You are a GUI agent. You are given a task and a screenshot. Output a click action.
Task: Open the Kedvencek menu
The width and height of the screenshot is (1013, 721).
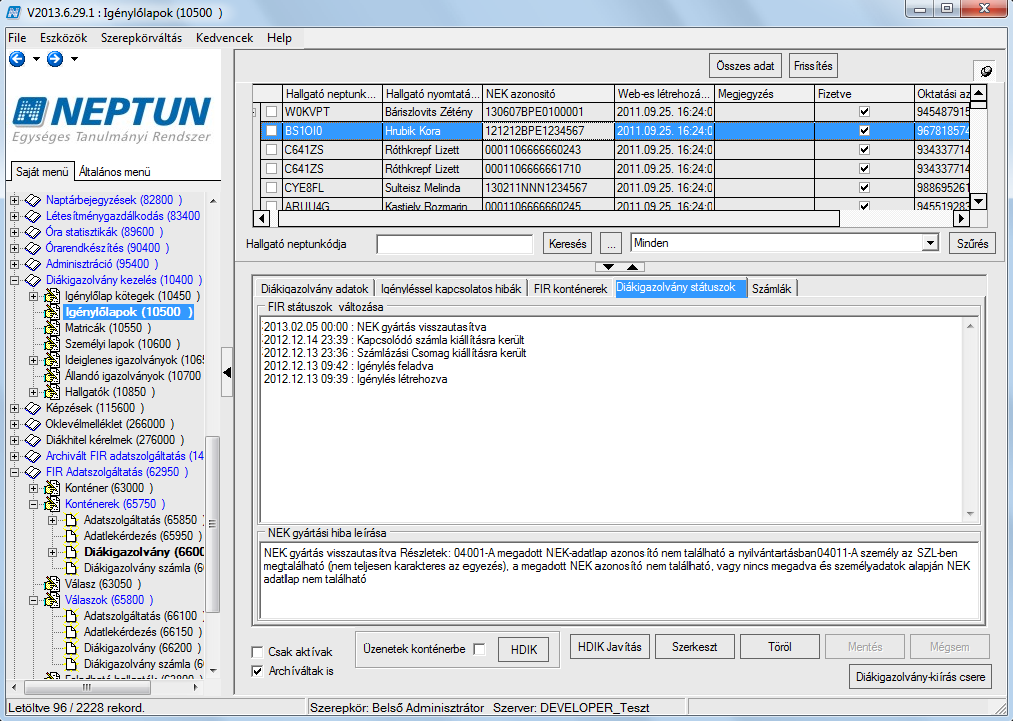(225, 38)
